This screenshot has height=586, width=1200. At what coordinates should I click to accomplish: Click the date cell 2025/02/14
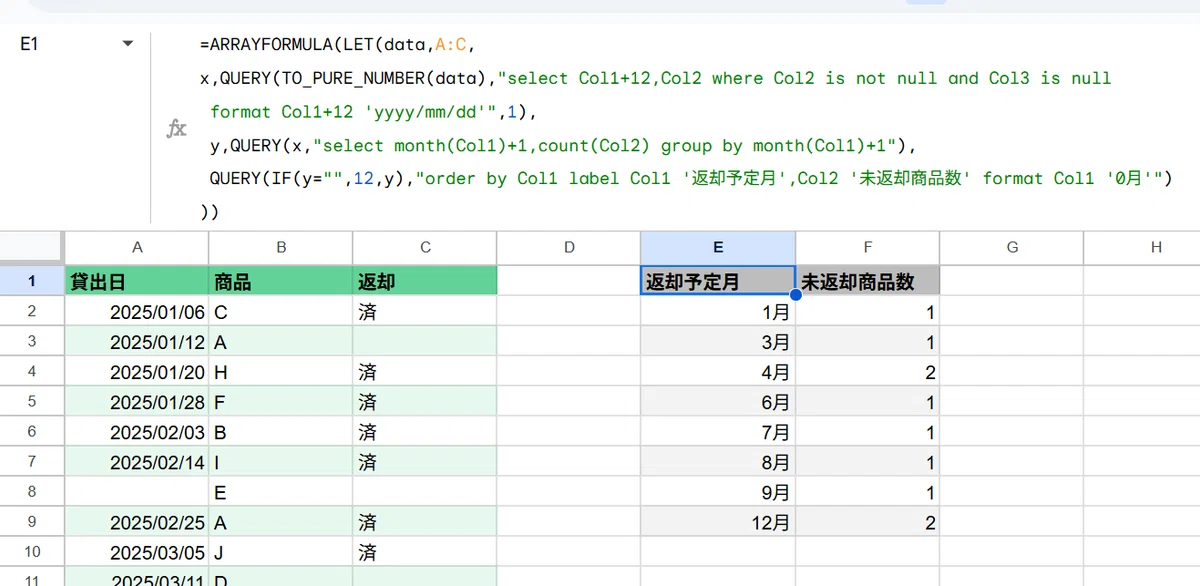(137, 461)
